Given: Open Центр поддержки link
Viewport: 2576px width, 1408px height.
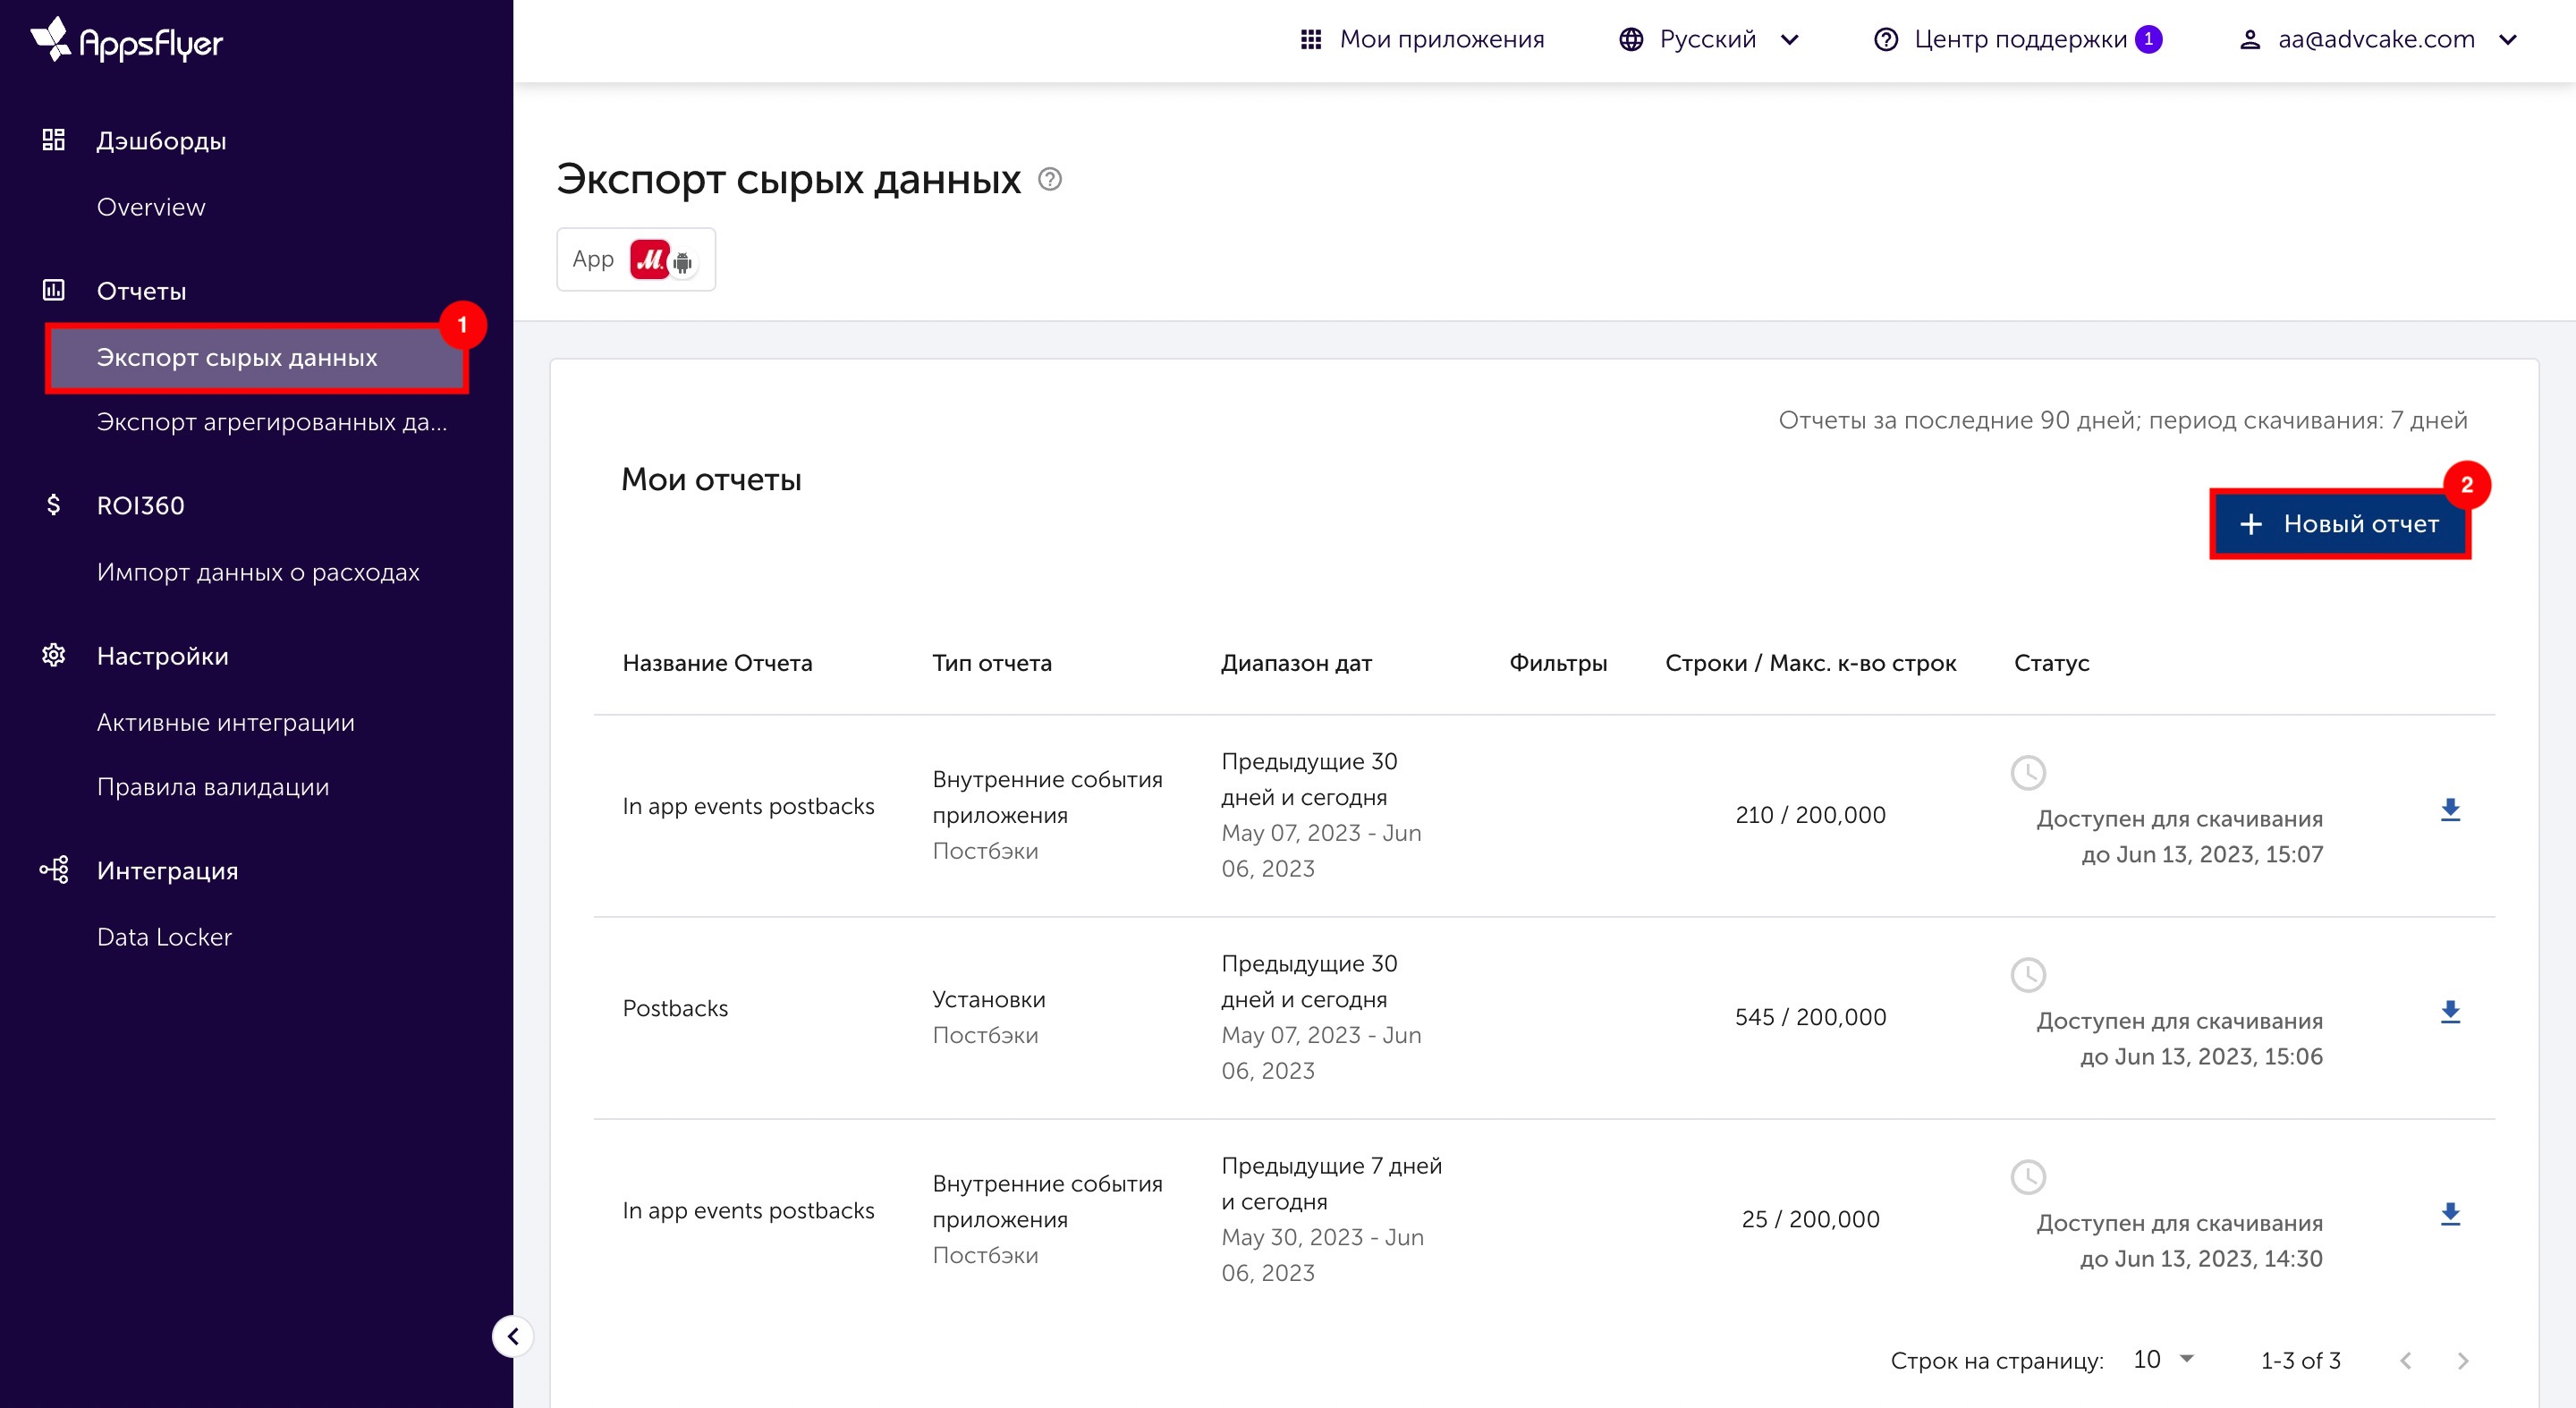Looking at the screenshot, I should click(2020, 39).
